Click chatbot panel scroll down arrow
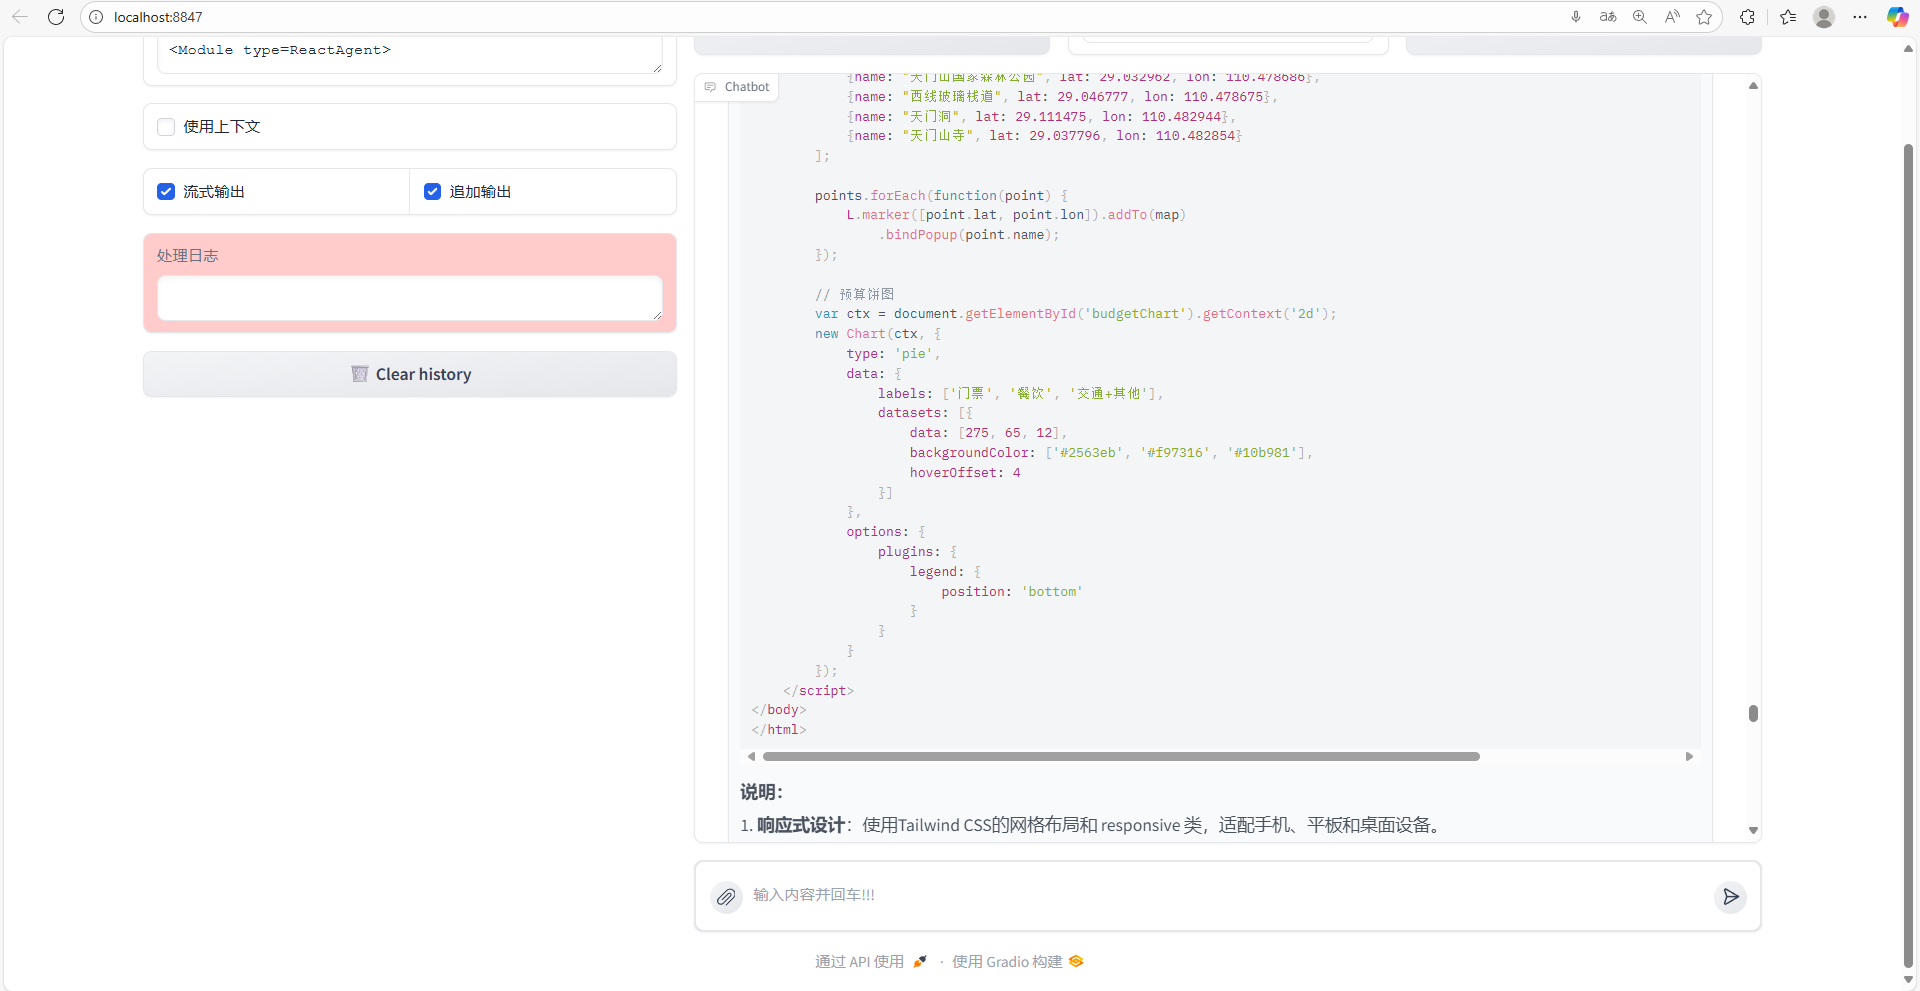The width and height of the screenshot is (1920, 991). pyautogui.click(x=1753, y=830)
